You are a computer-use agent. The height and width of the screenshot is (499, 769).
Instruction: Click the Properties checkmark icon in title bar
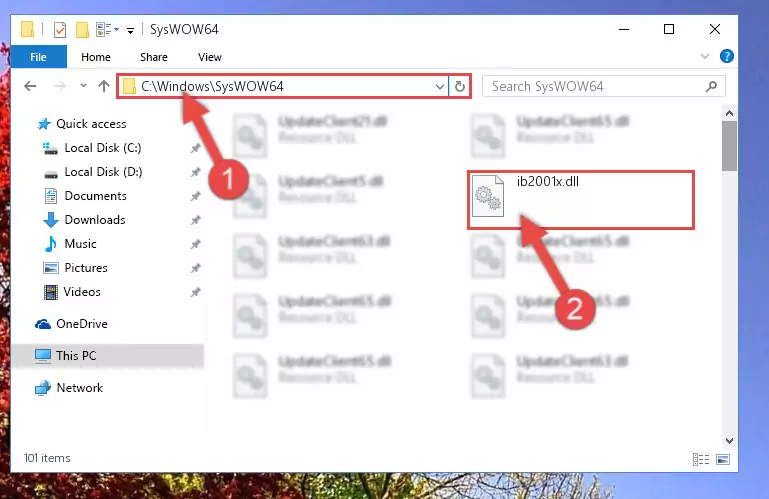(x=59, y=29)
